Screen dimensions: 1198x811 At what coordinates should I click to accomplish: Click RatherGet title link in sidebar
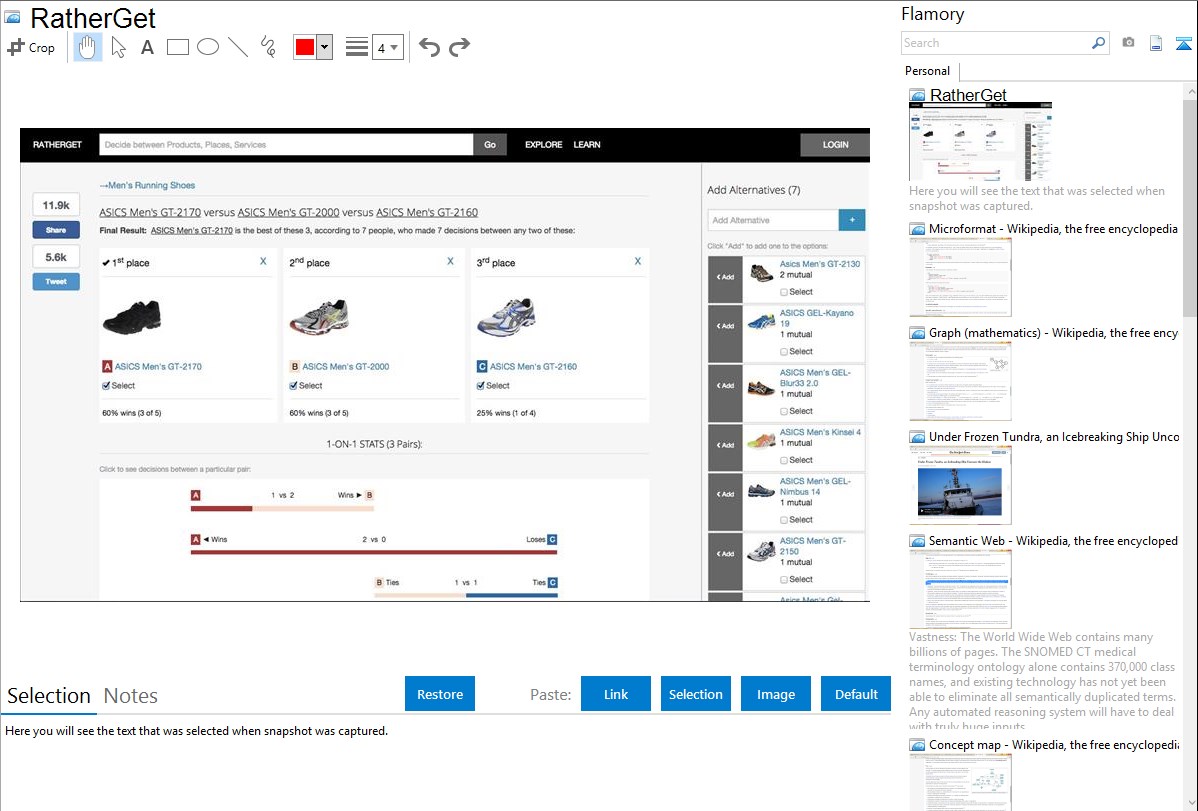(968, 95)
